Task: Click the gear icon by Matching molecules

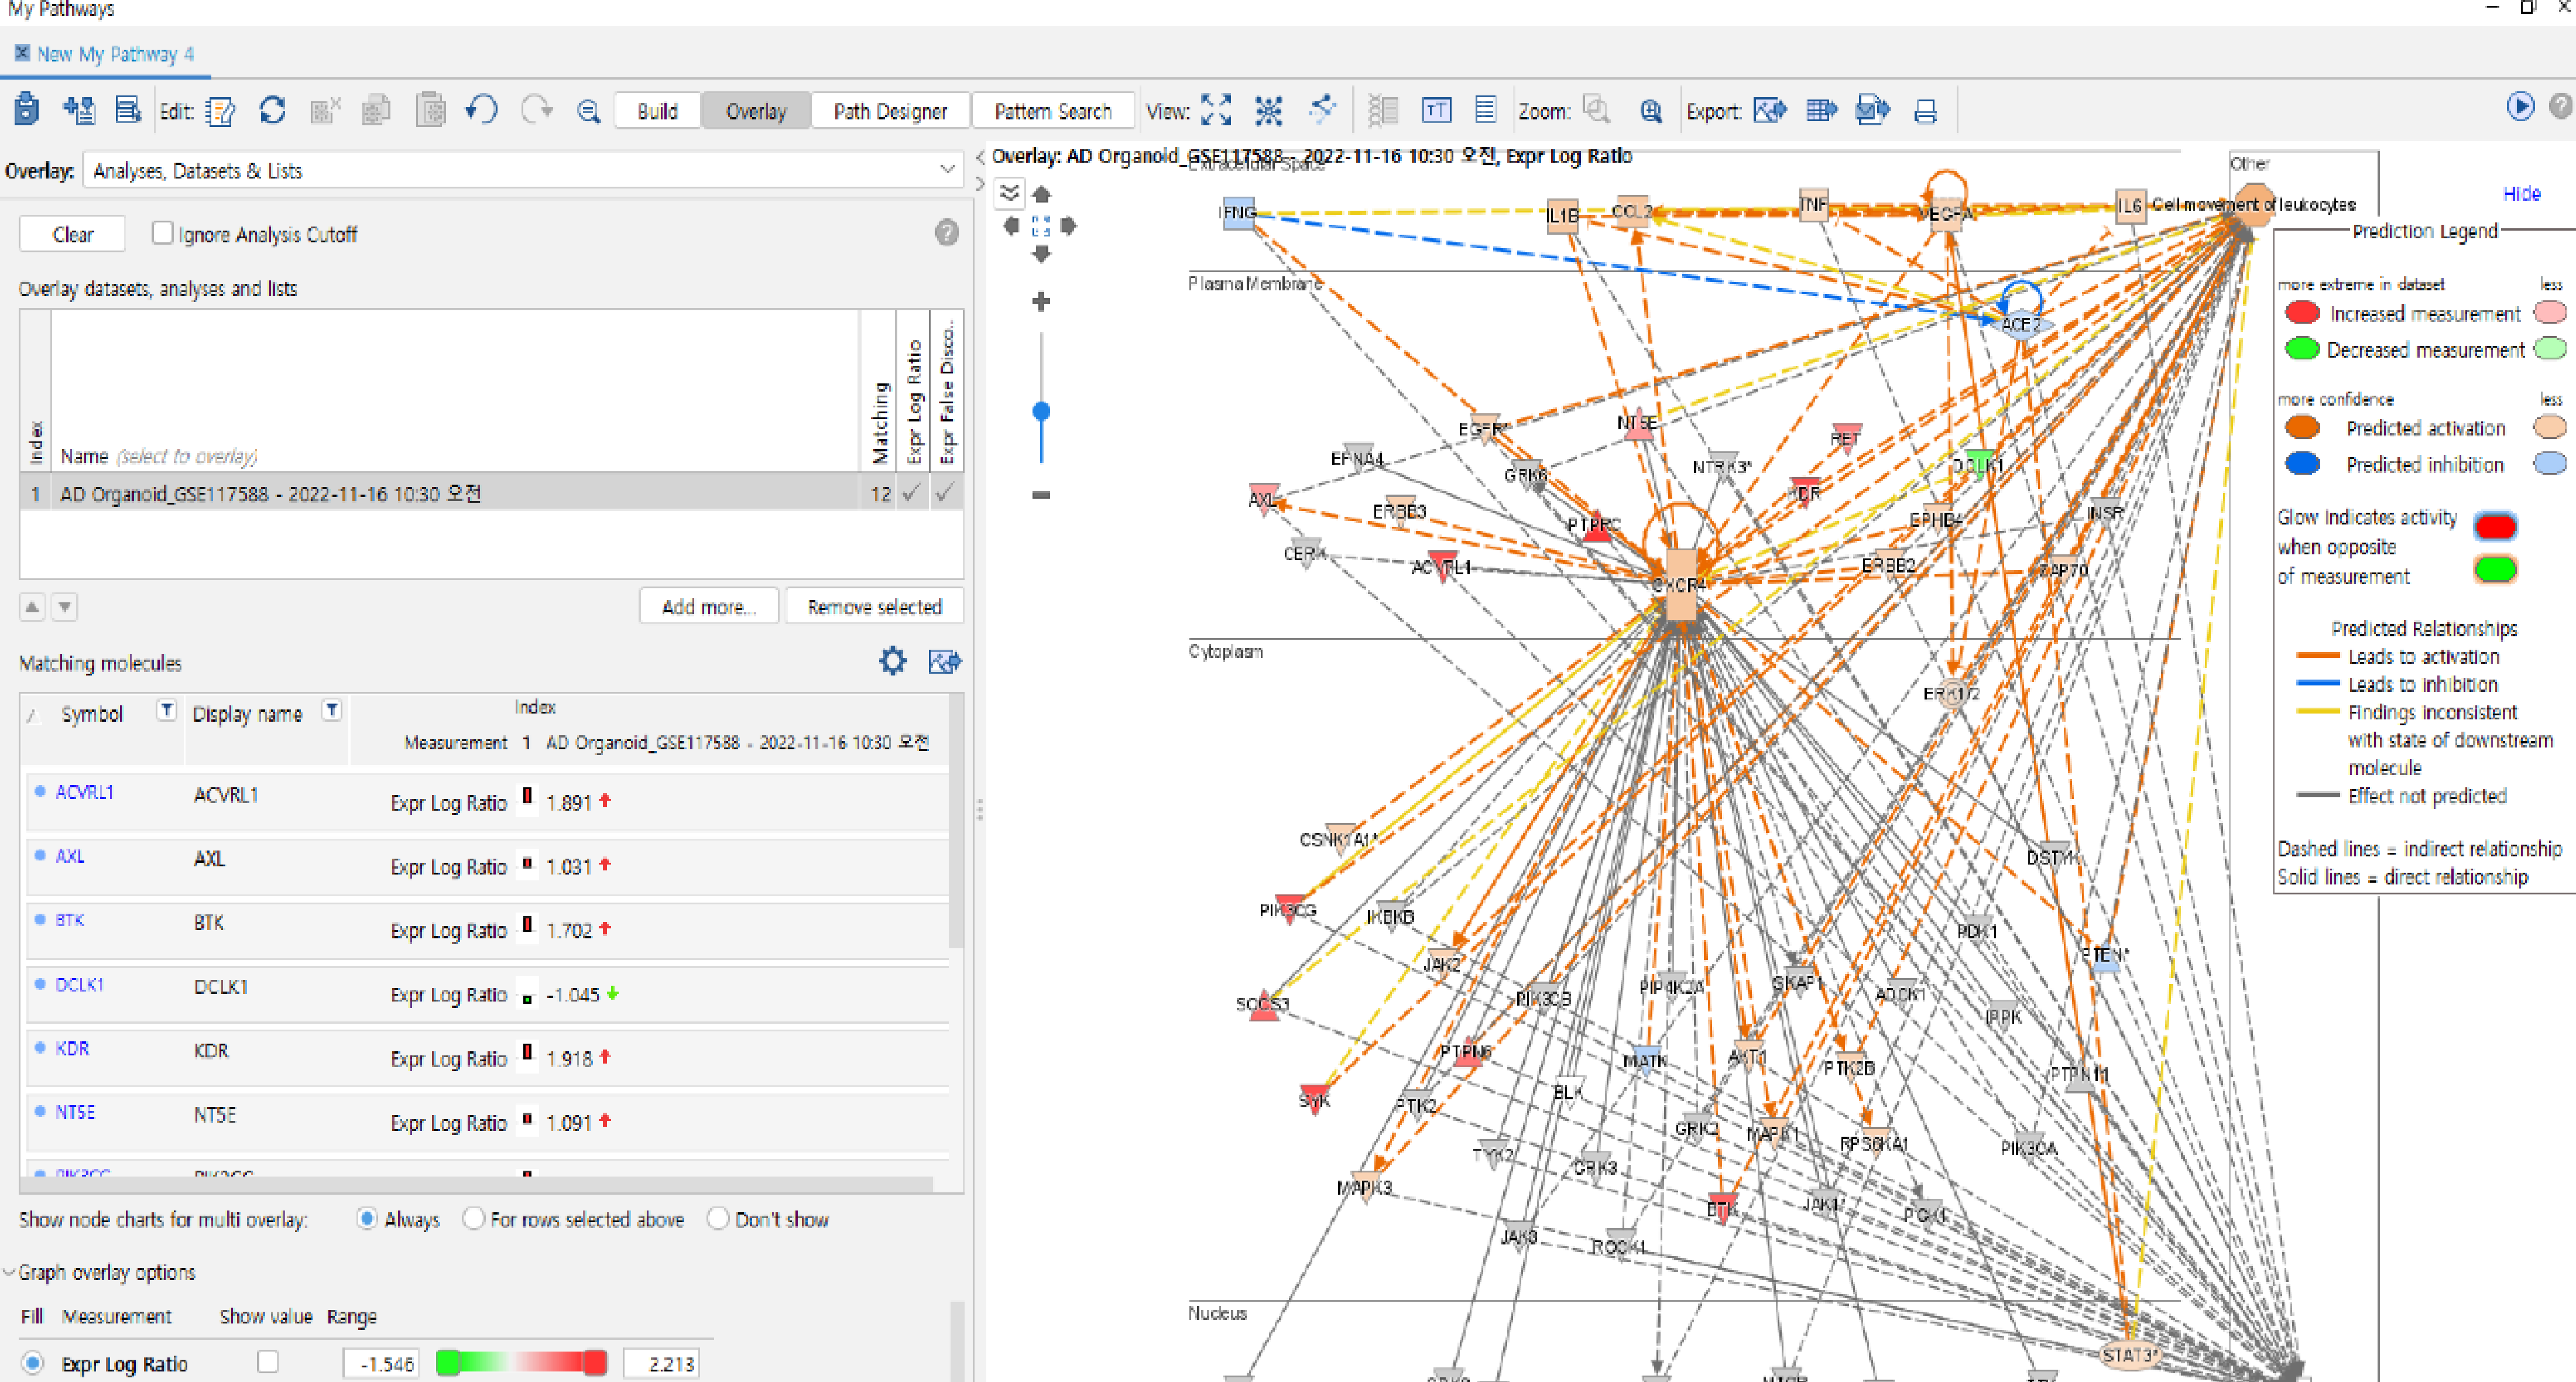Action: point(893,661)
